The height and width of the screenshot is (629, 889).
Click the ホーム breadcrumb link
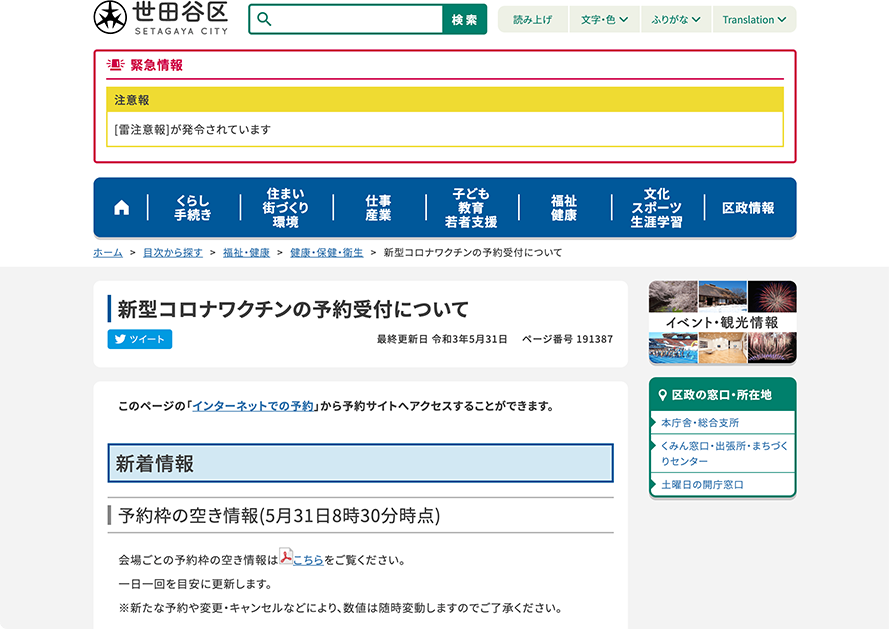108,252
